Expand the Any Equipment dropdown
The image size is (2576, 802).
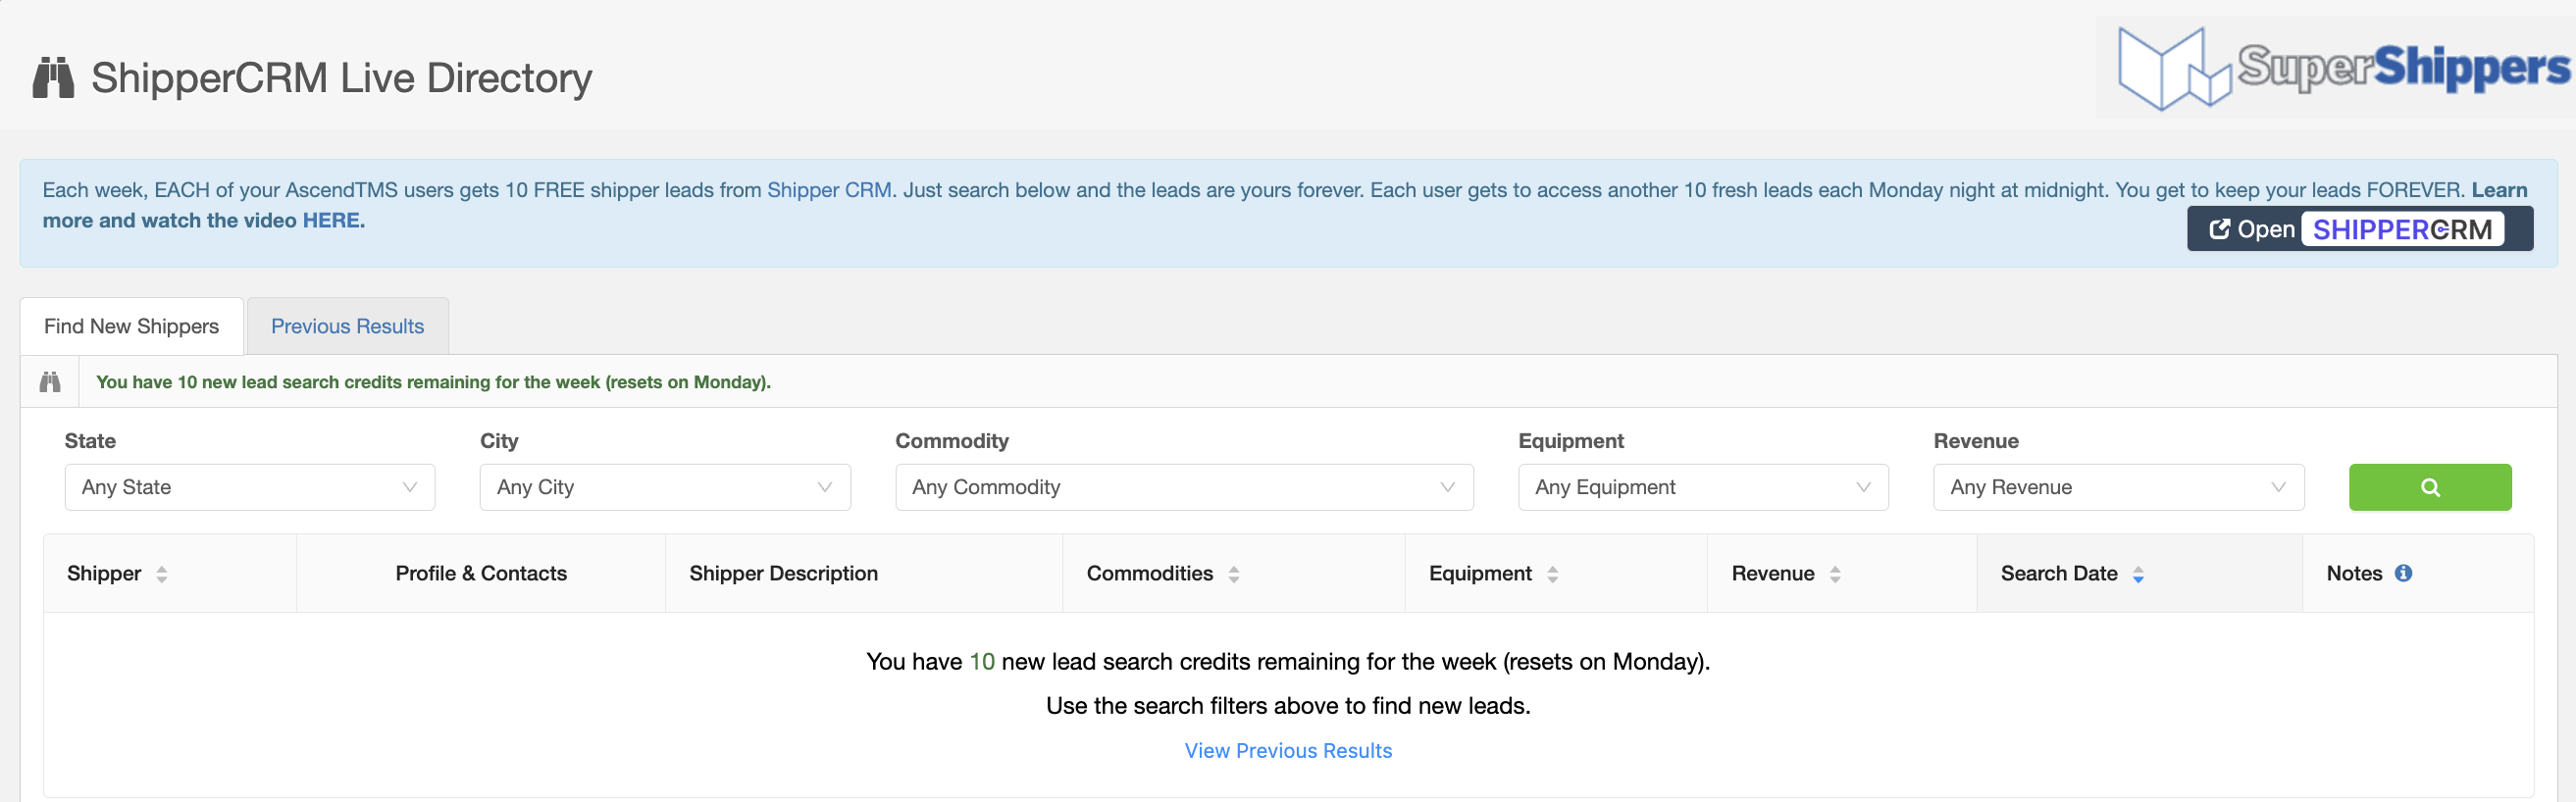pyautogui.click(x=1703, y=487)
